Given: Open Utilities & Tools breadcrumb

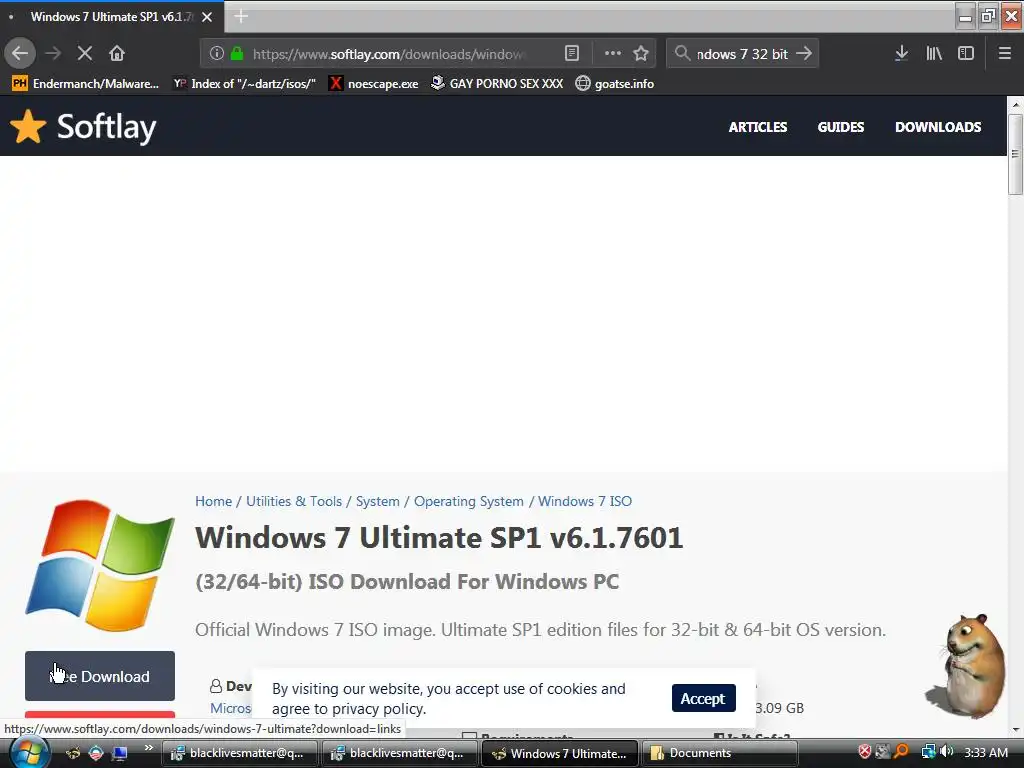Looking at the screenshot, I should point(294,501).
